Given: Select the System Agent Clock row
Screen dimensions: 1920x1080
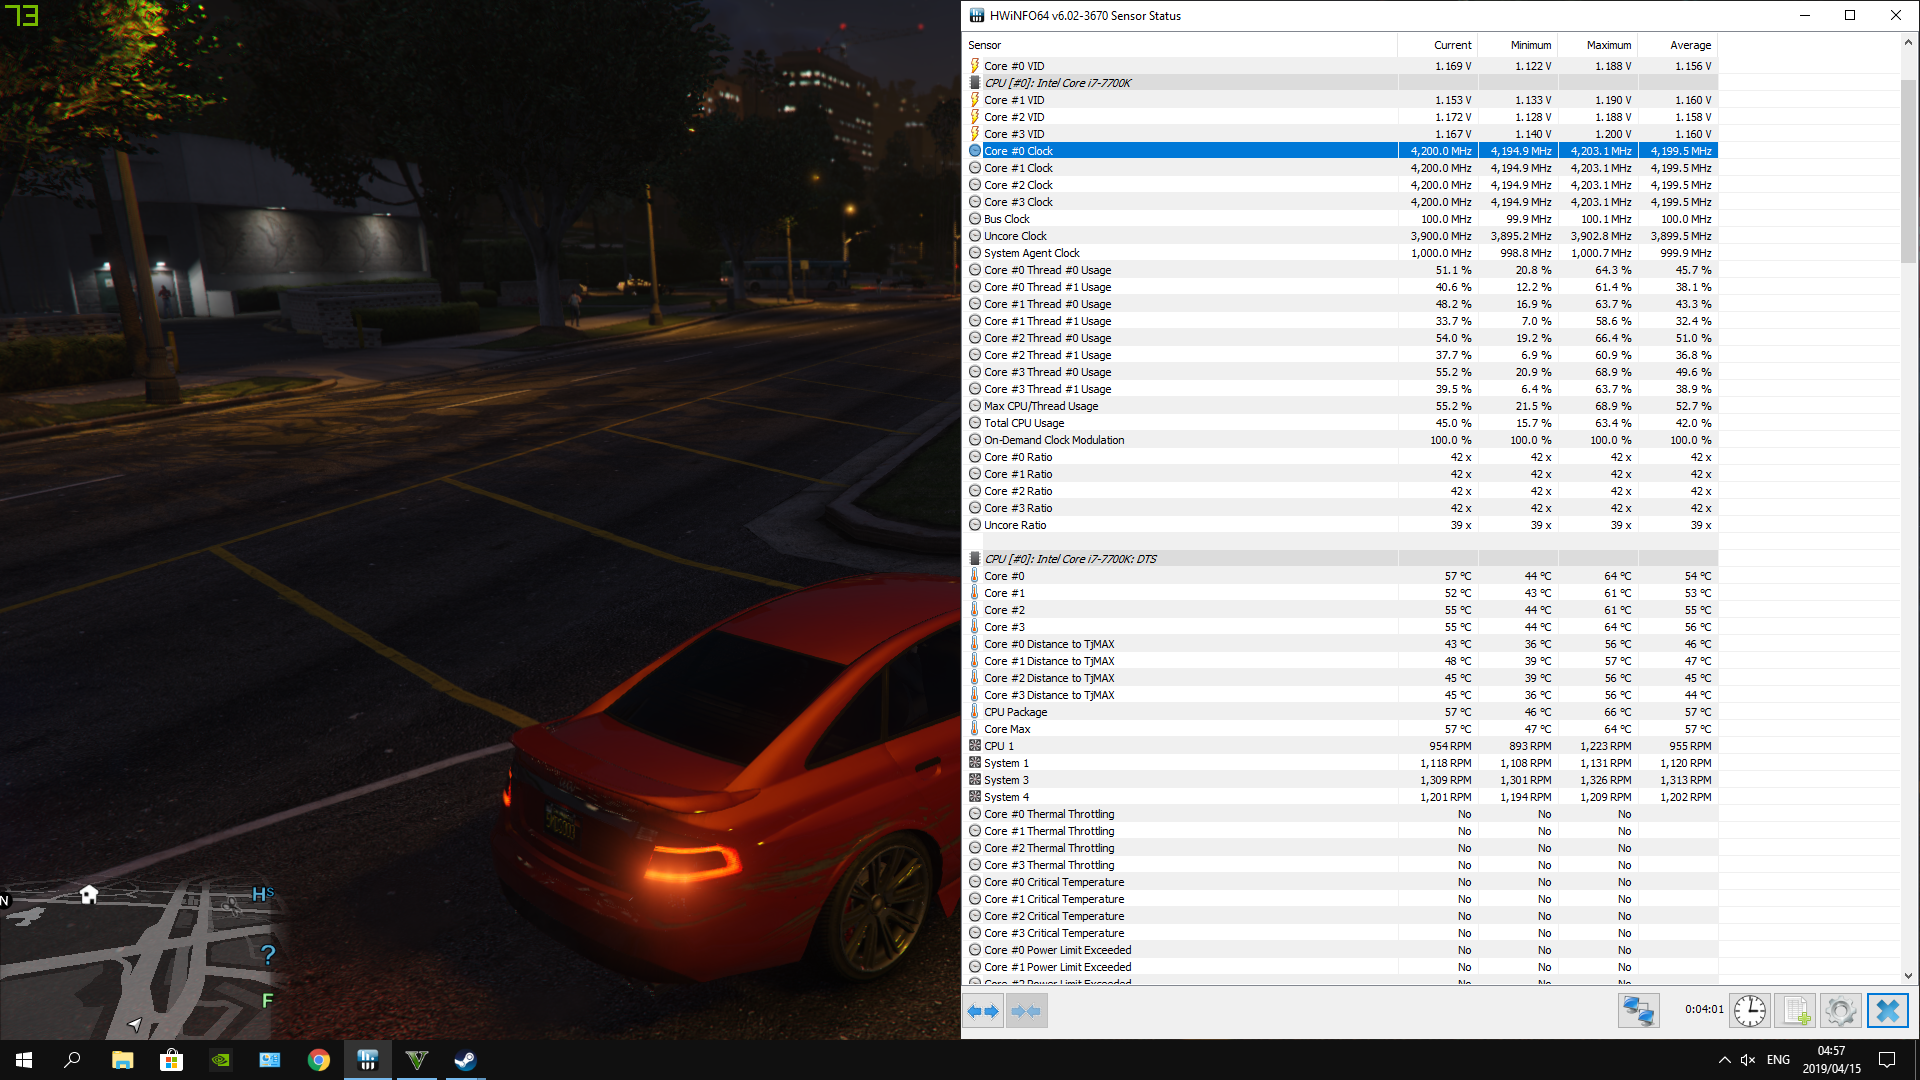Looking at the screenshot, I should 1341,253.
